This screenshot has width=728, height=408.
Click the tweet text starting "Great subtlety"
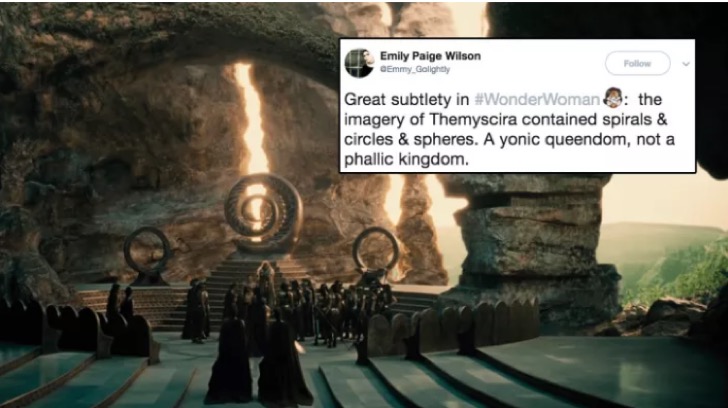pos(509,130)
